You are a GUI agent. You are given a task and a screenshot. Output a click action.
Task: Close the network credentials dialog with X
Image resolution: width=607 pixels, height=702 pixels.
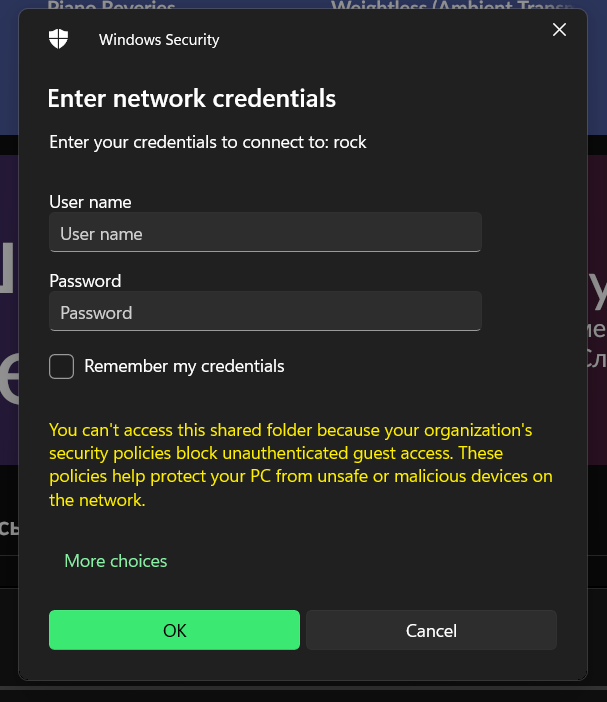559,30
